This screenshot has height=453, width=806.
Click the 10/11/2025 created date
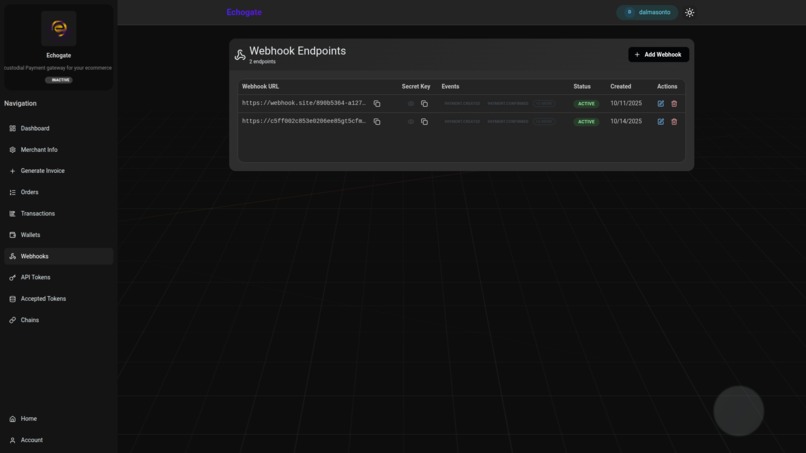pyautogui.click(x=626, y=103)
